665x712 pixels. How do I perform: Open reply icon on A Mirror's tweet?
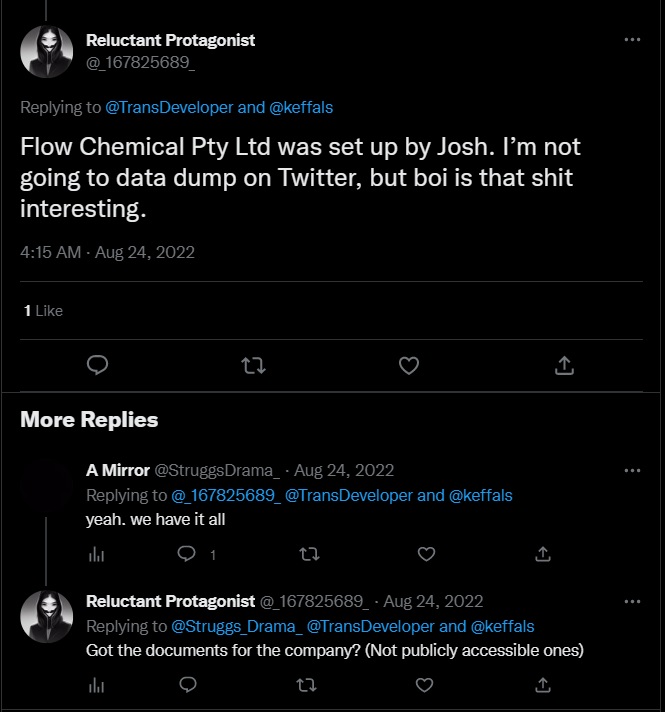point(186,553)
